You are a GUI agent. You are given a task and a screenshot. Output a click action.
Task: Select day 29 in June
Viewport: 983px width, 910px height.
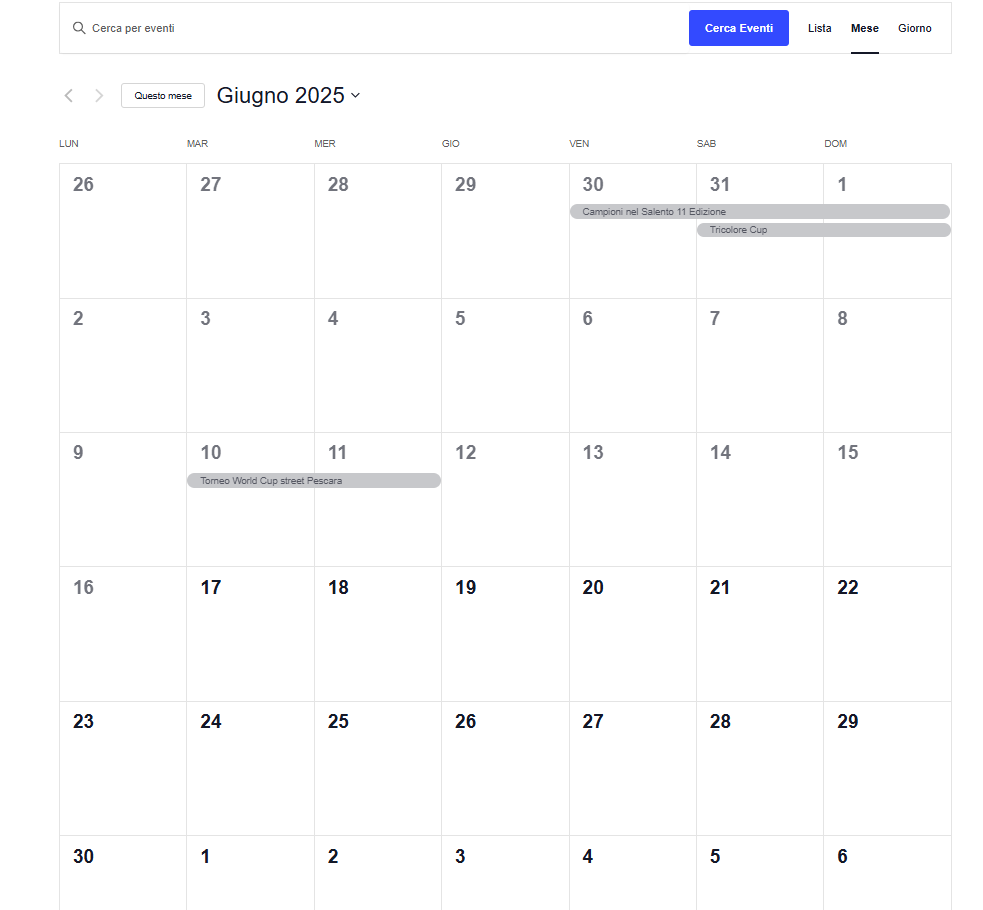848,721
